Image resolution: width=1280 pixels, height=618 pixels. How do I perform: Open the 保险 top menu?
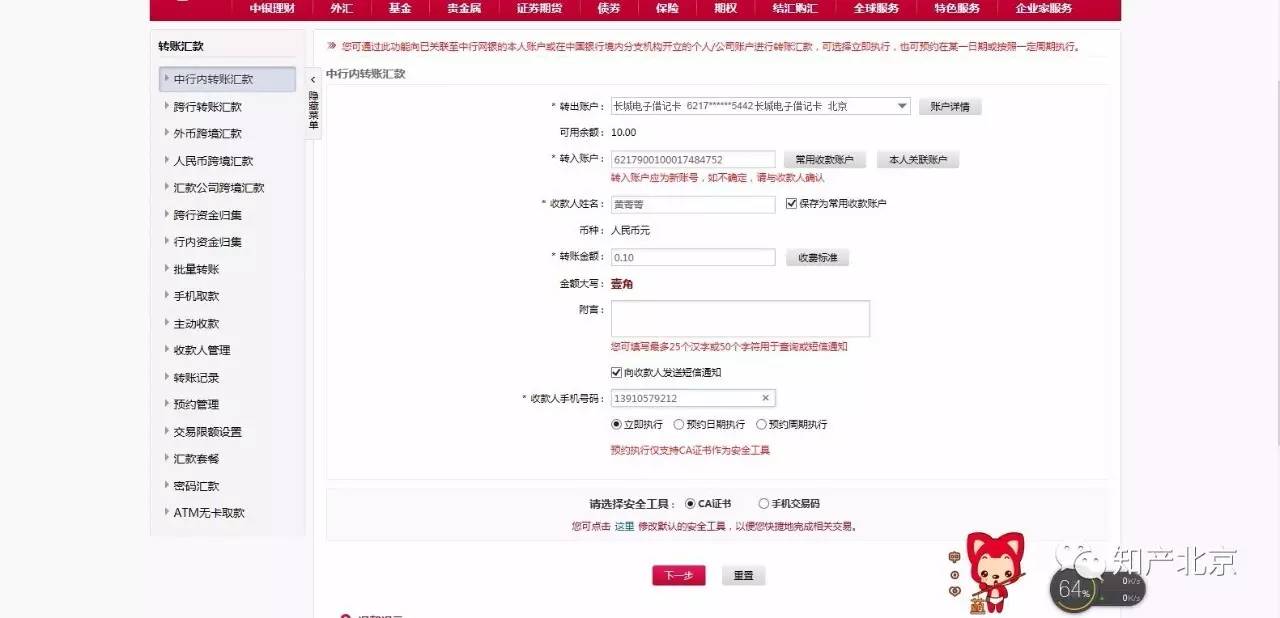667,8
